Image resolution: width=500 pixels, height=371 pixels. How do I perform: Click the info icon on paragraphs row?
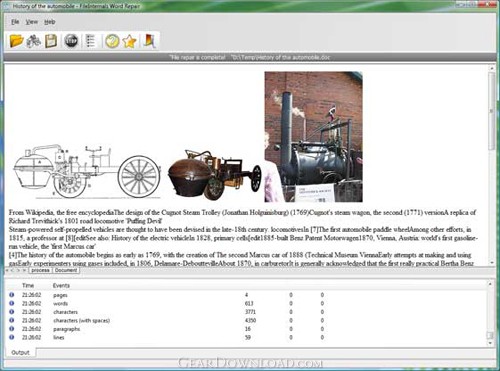(12, 329)
